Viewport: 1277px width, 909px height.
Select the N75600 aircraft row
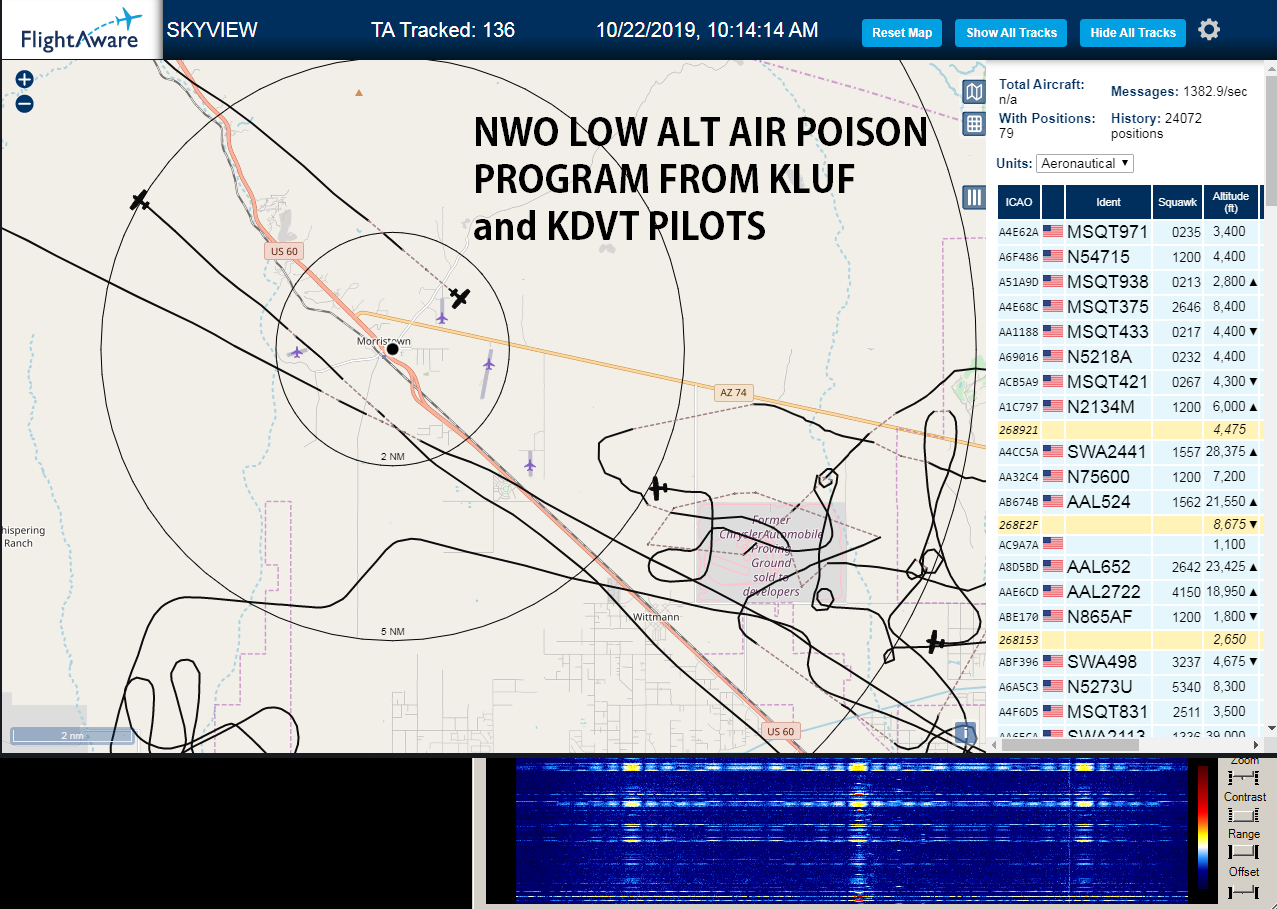pos(1130,477)
